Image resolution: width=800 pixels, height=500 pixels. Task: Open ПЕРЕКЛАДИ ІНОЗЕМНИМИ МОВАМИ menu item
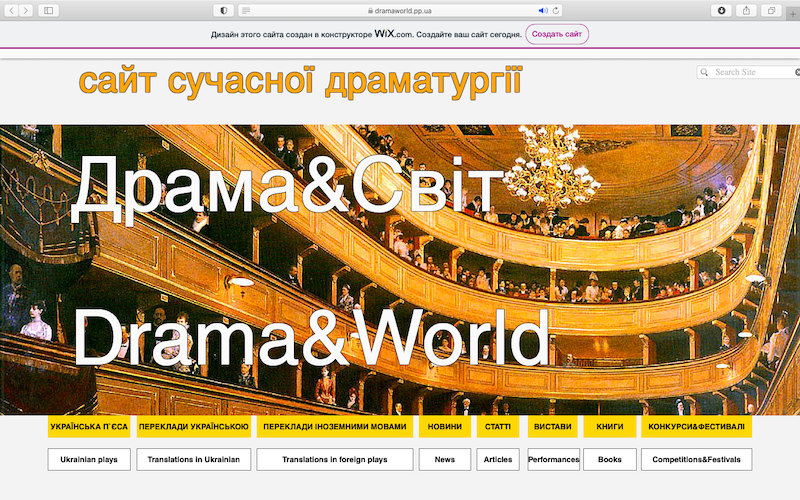point(335,427)
